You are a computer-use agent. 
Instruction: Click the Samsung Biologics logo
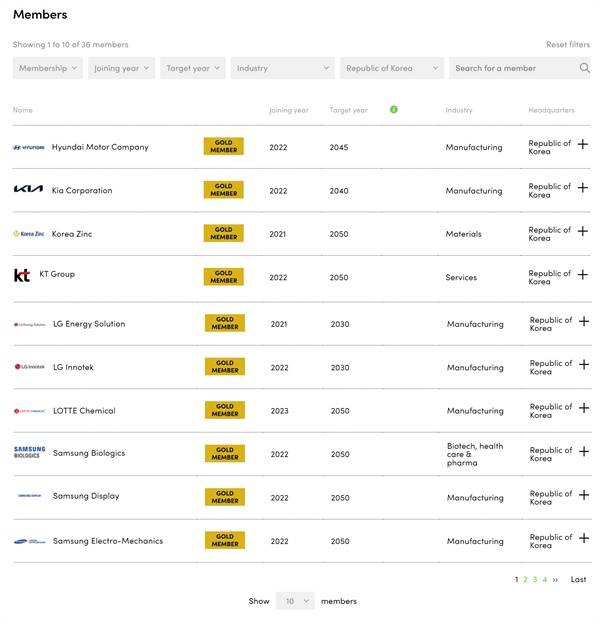28,453
